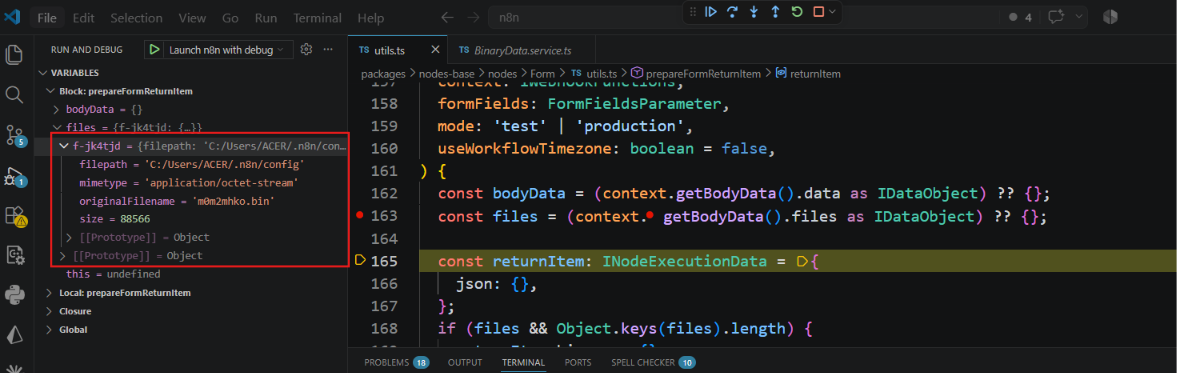Collapse the VARIABLES section
The height and width of the screenshot is (373, 1177).
pyautogui.click(x=42, y=73)
